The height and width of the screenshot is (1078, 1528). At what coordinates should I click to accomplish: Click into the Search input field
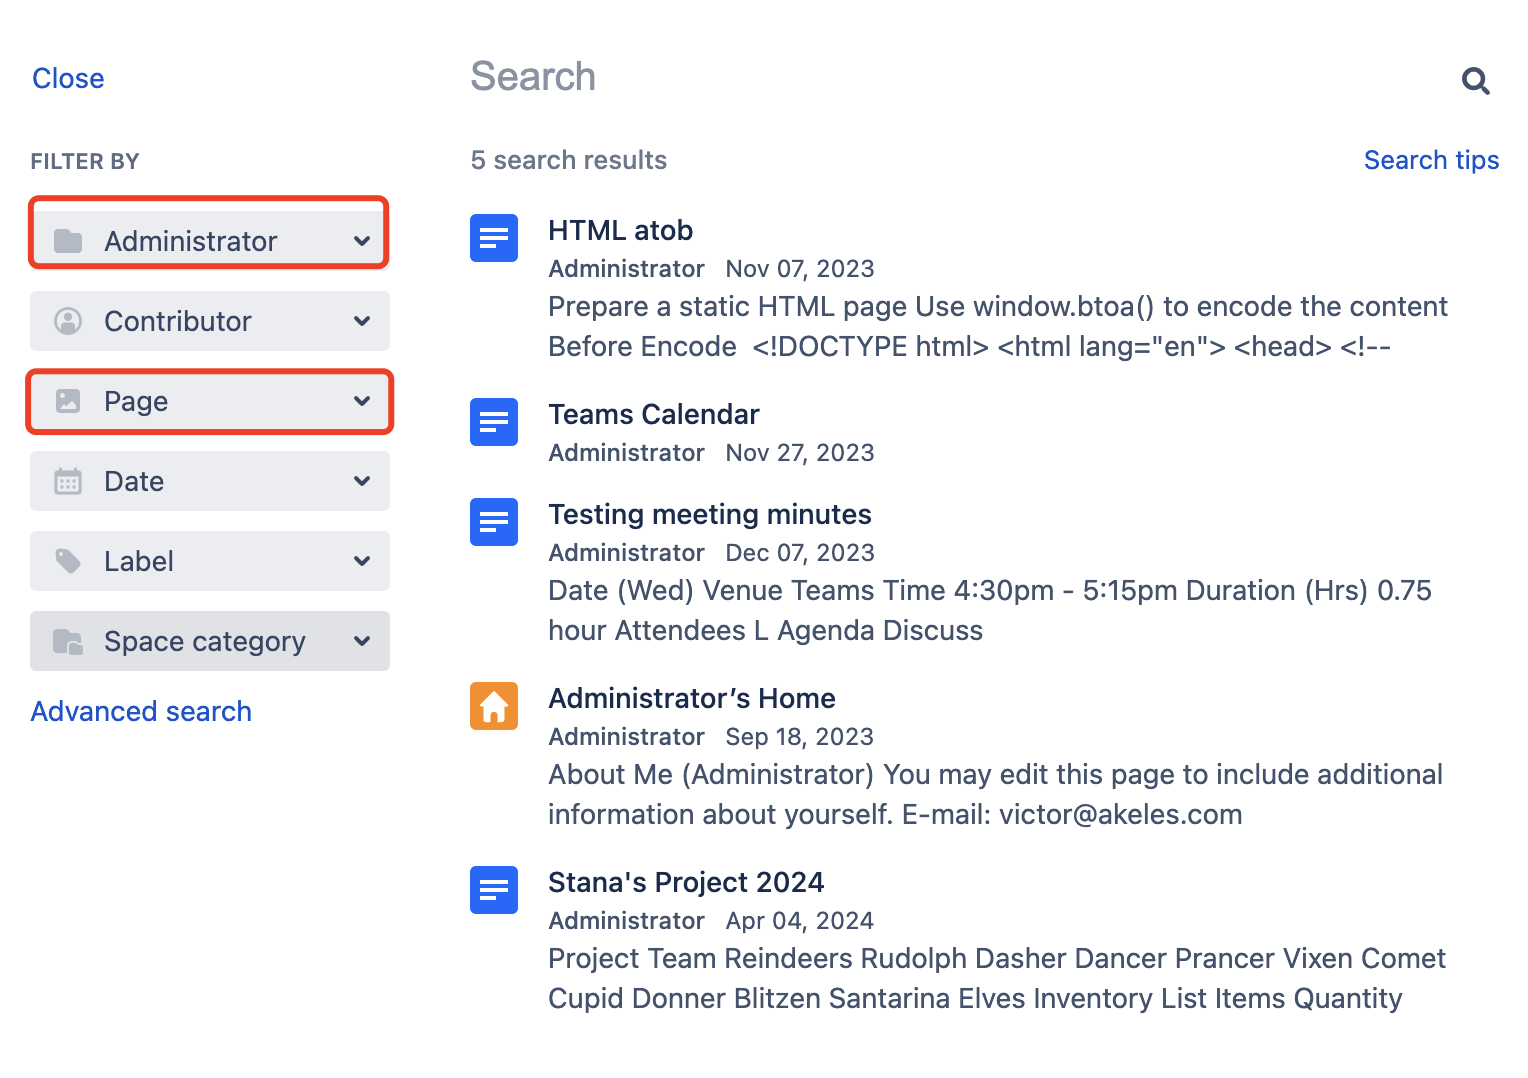click(x=900, y=77)
